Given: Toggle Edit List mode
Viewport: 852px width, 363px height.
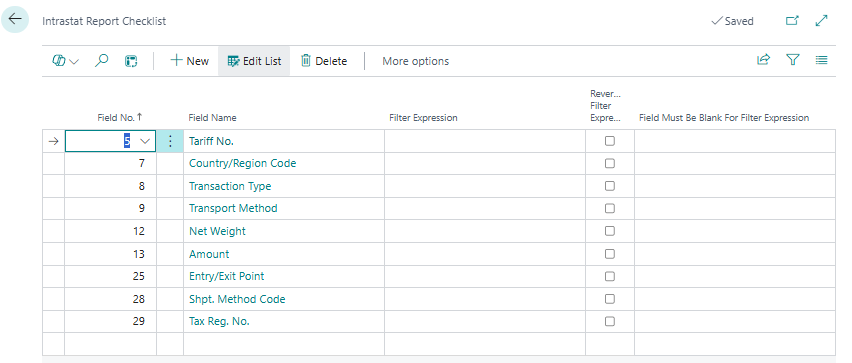Looking at the screenshot, I should [254, 61].
